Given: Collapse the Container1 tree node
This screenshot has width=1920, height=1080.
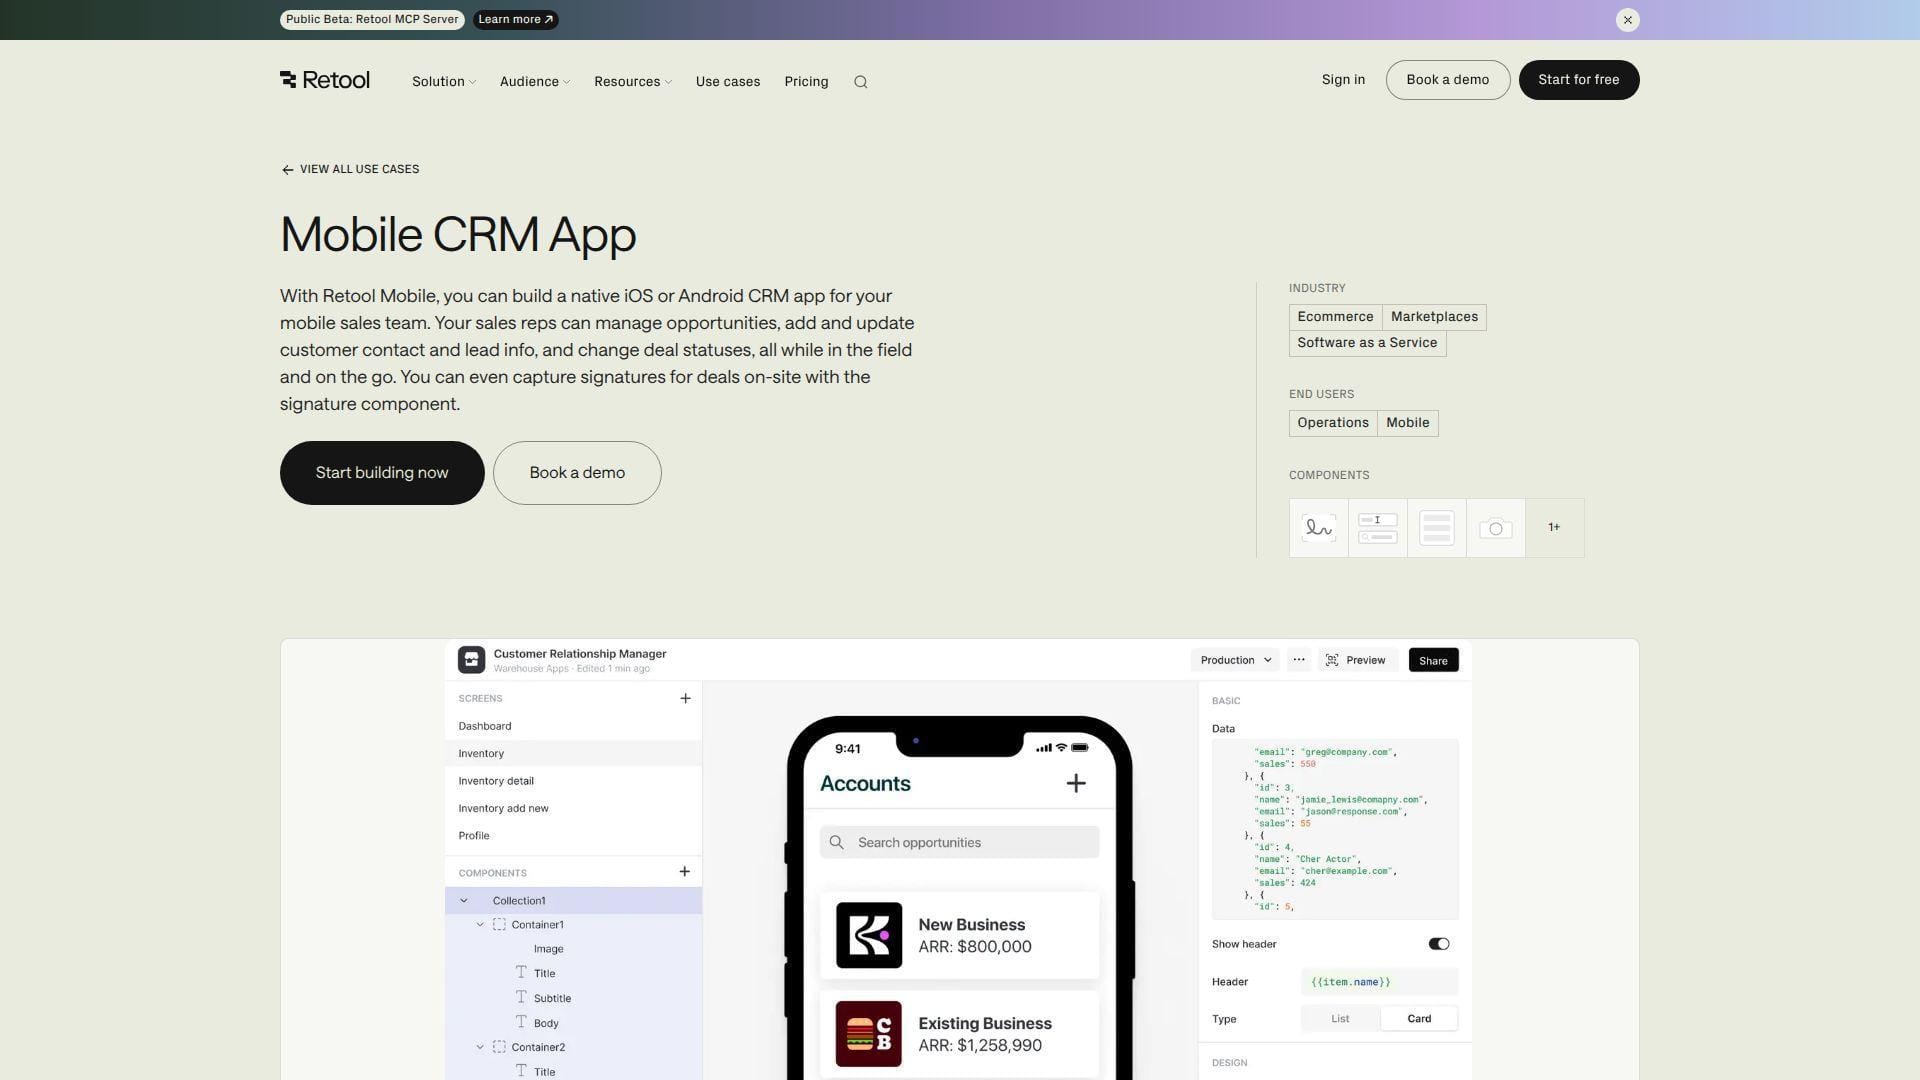Looking at the screenshot, I should [x=480, y=925].
